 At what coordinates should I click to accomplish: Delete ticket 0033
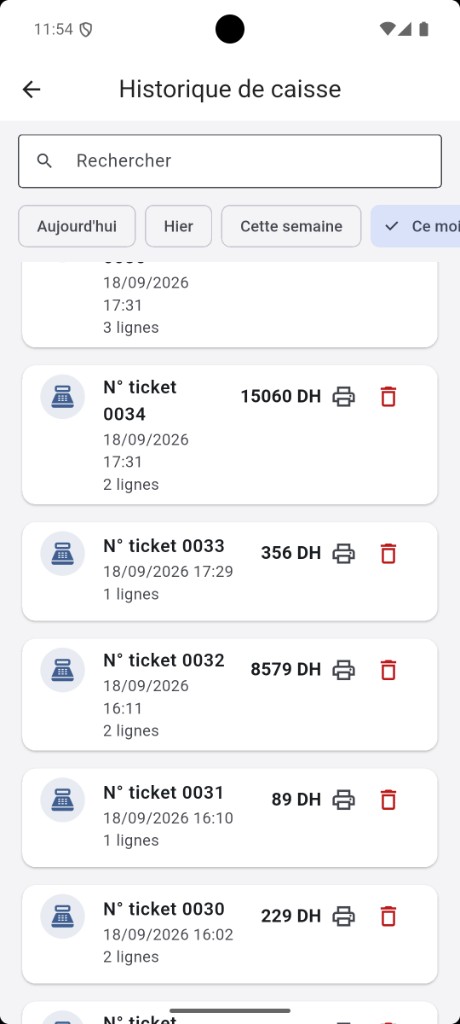[x=388, y=553]
